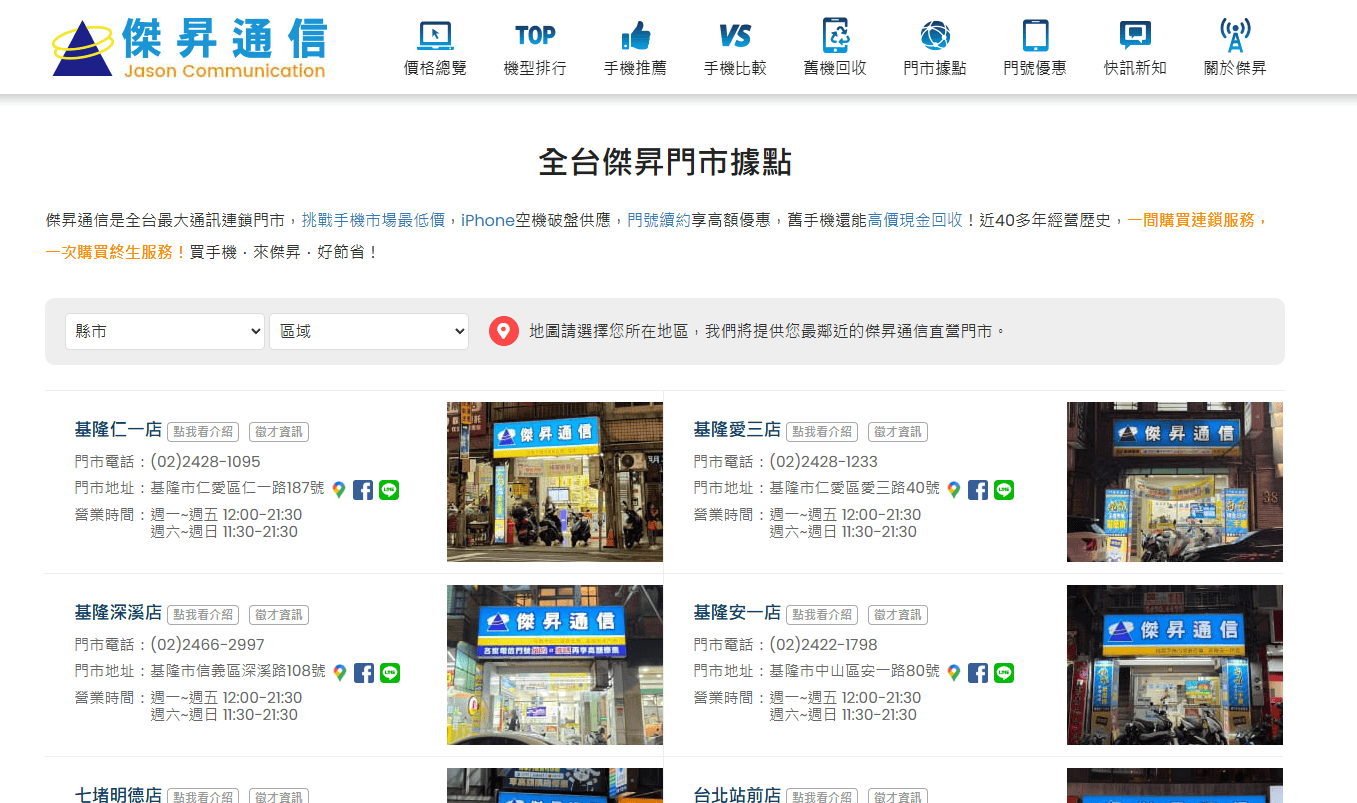Screen dimensions: 1357x803
Task: Open the 區域 district dropdown
Action: click(x=369, y=330)
